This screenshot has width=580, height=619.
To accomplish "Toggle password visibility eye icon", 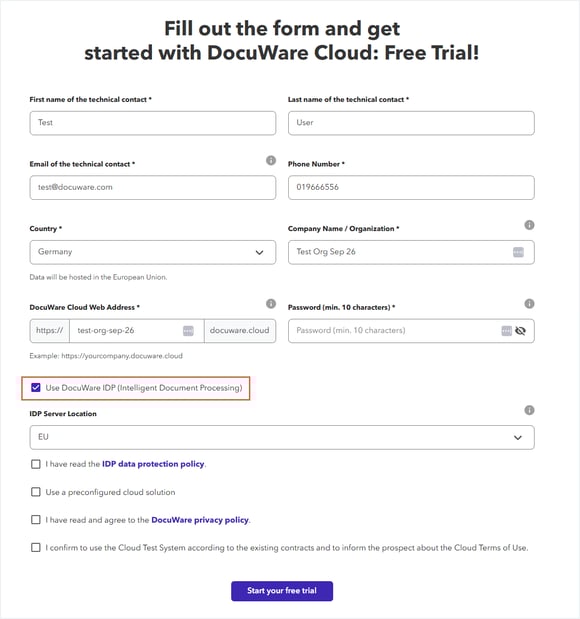I will pos(520,331).
